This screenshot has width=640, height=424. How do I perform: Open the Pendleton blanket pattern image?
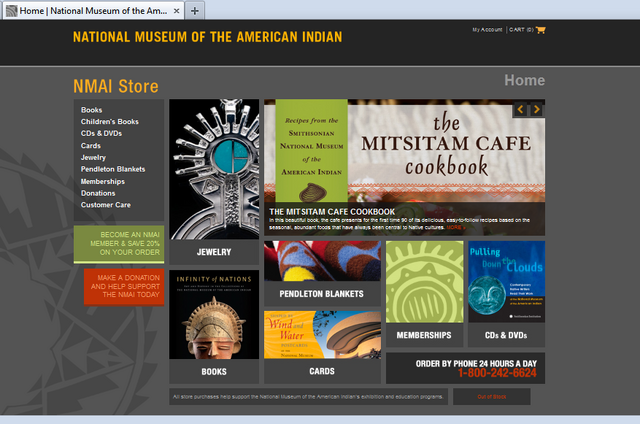click(322, 261)
